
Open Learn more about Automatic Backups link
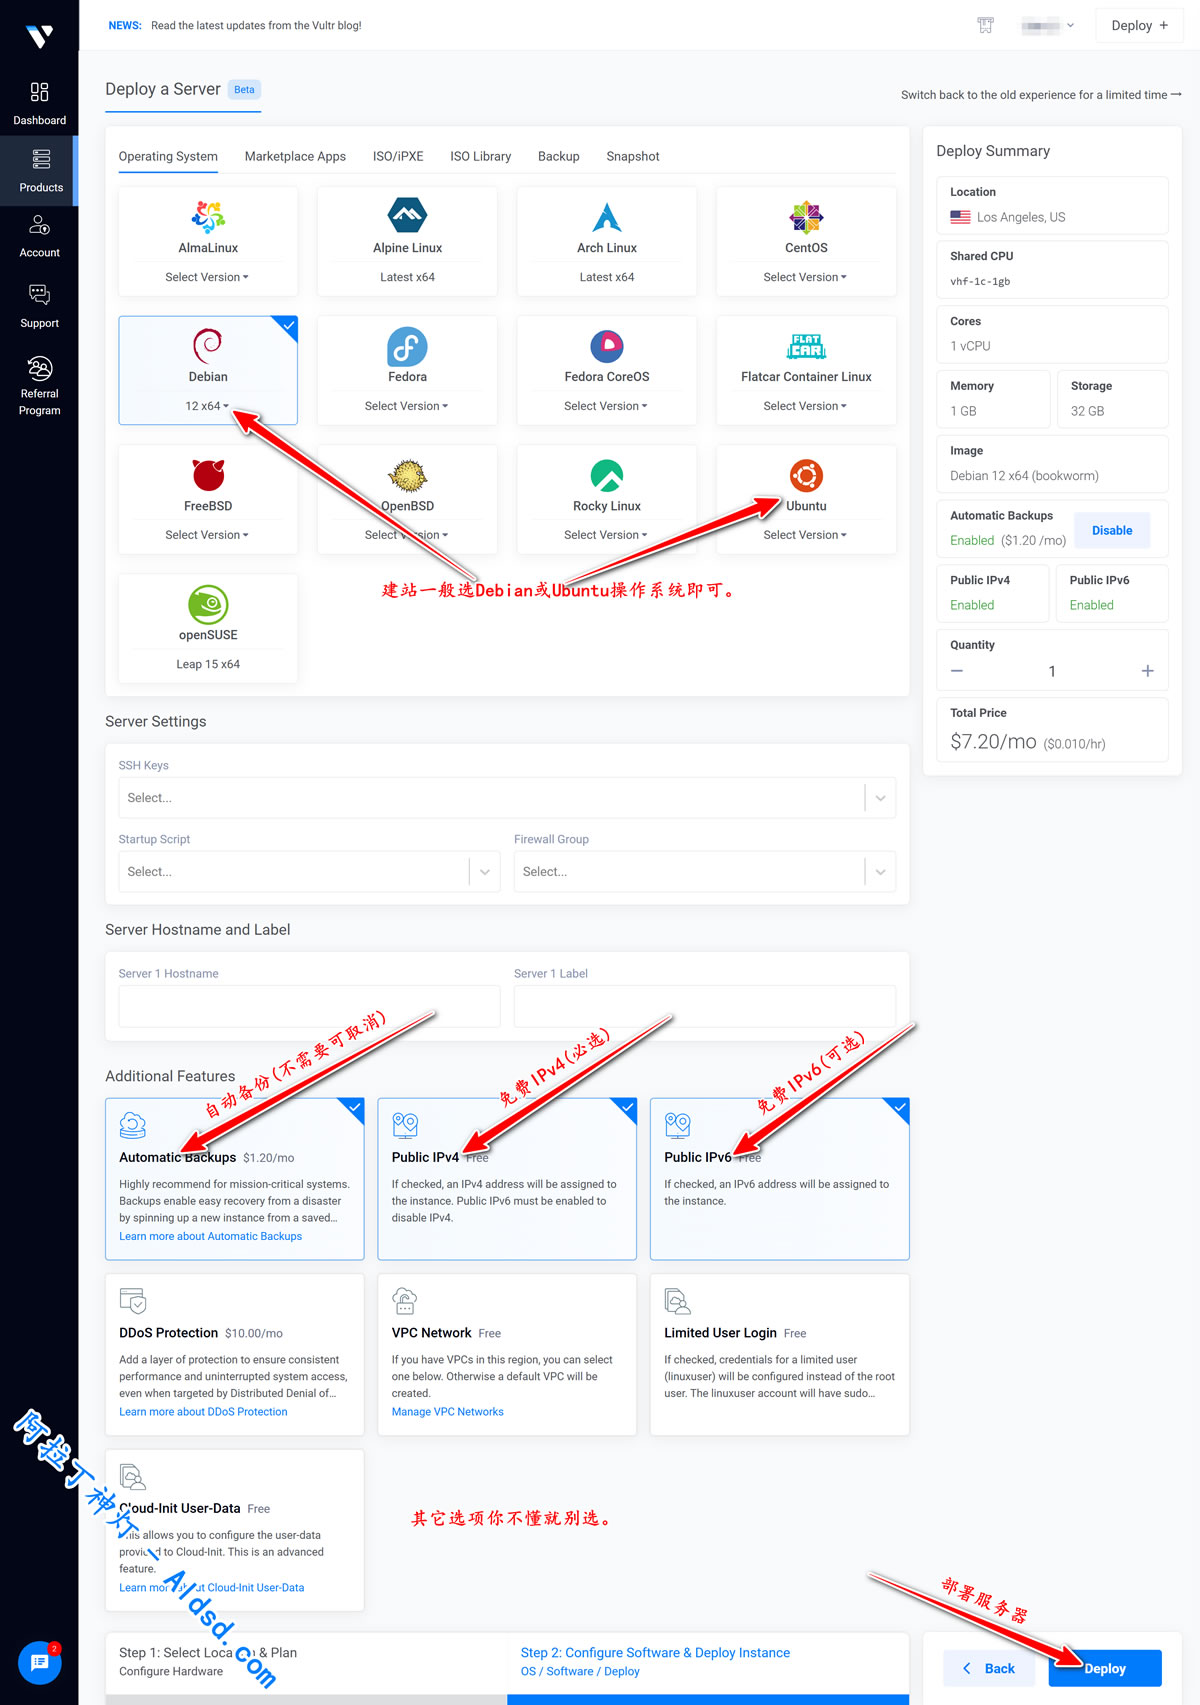[x=210, y=1236]
